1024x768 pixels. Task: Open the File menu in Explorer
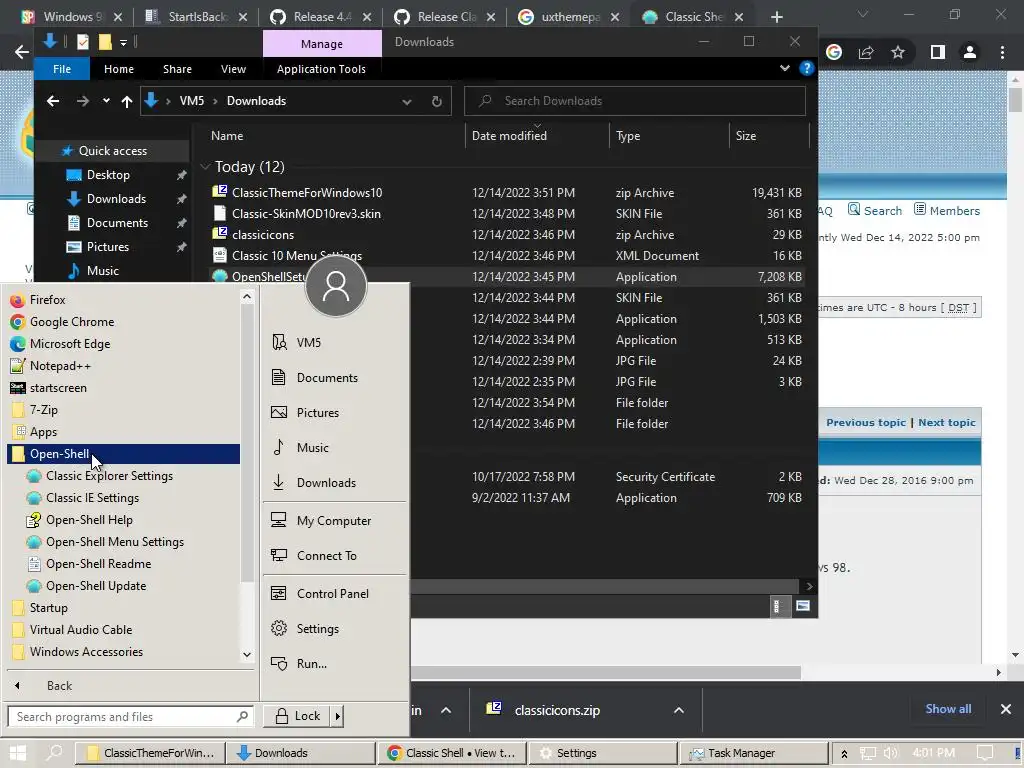point(62,69)
